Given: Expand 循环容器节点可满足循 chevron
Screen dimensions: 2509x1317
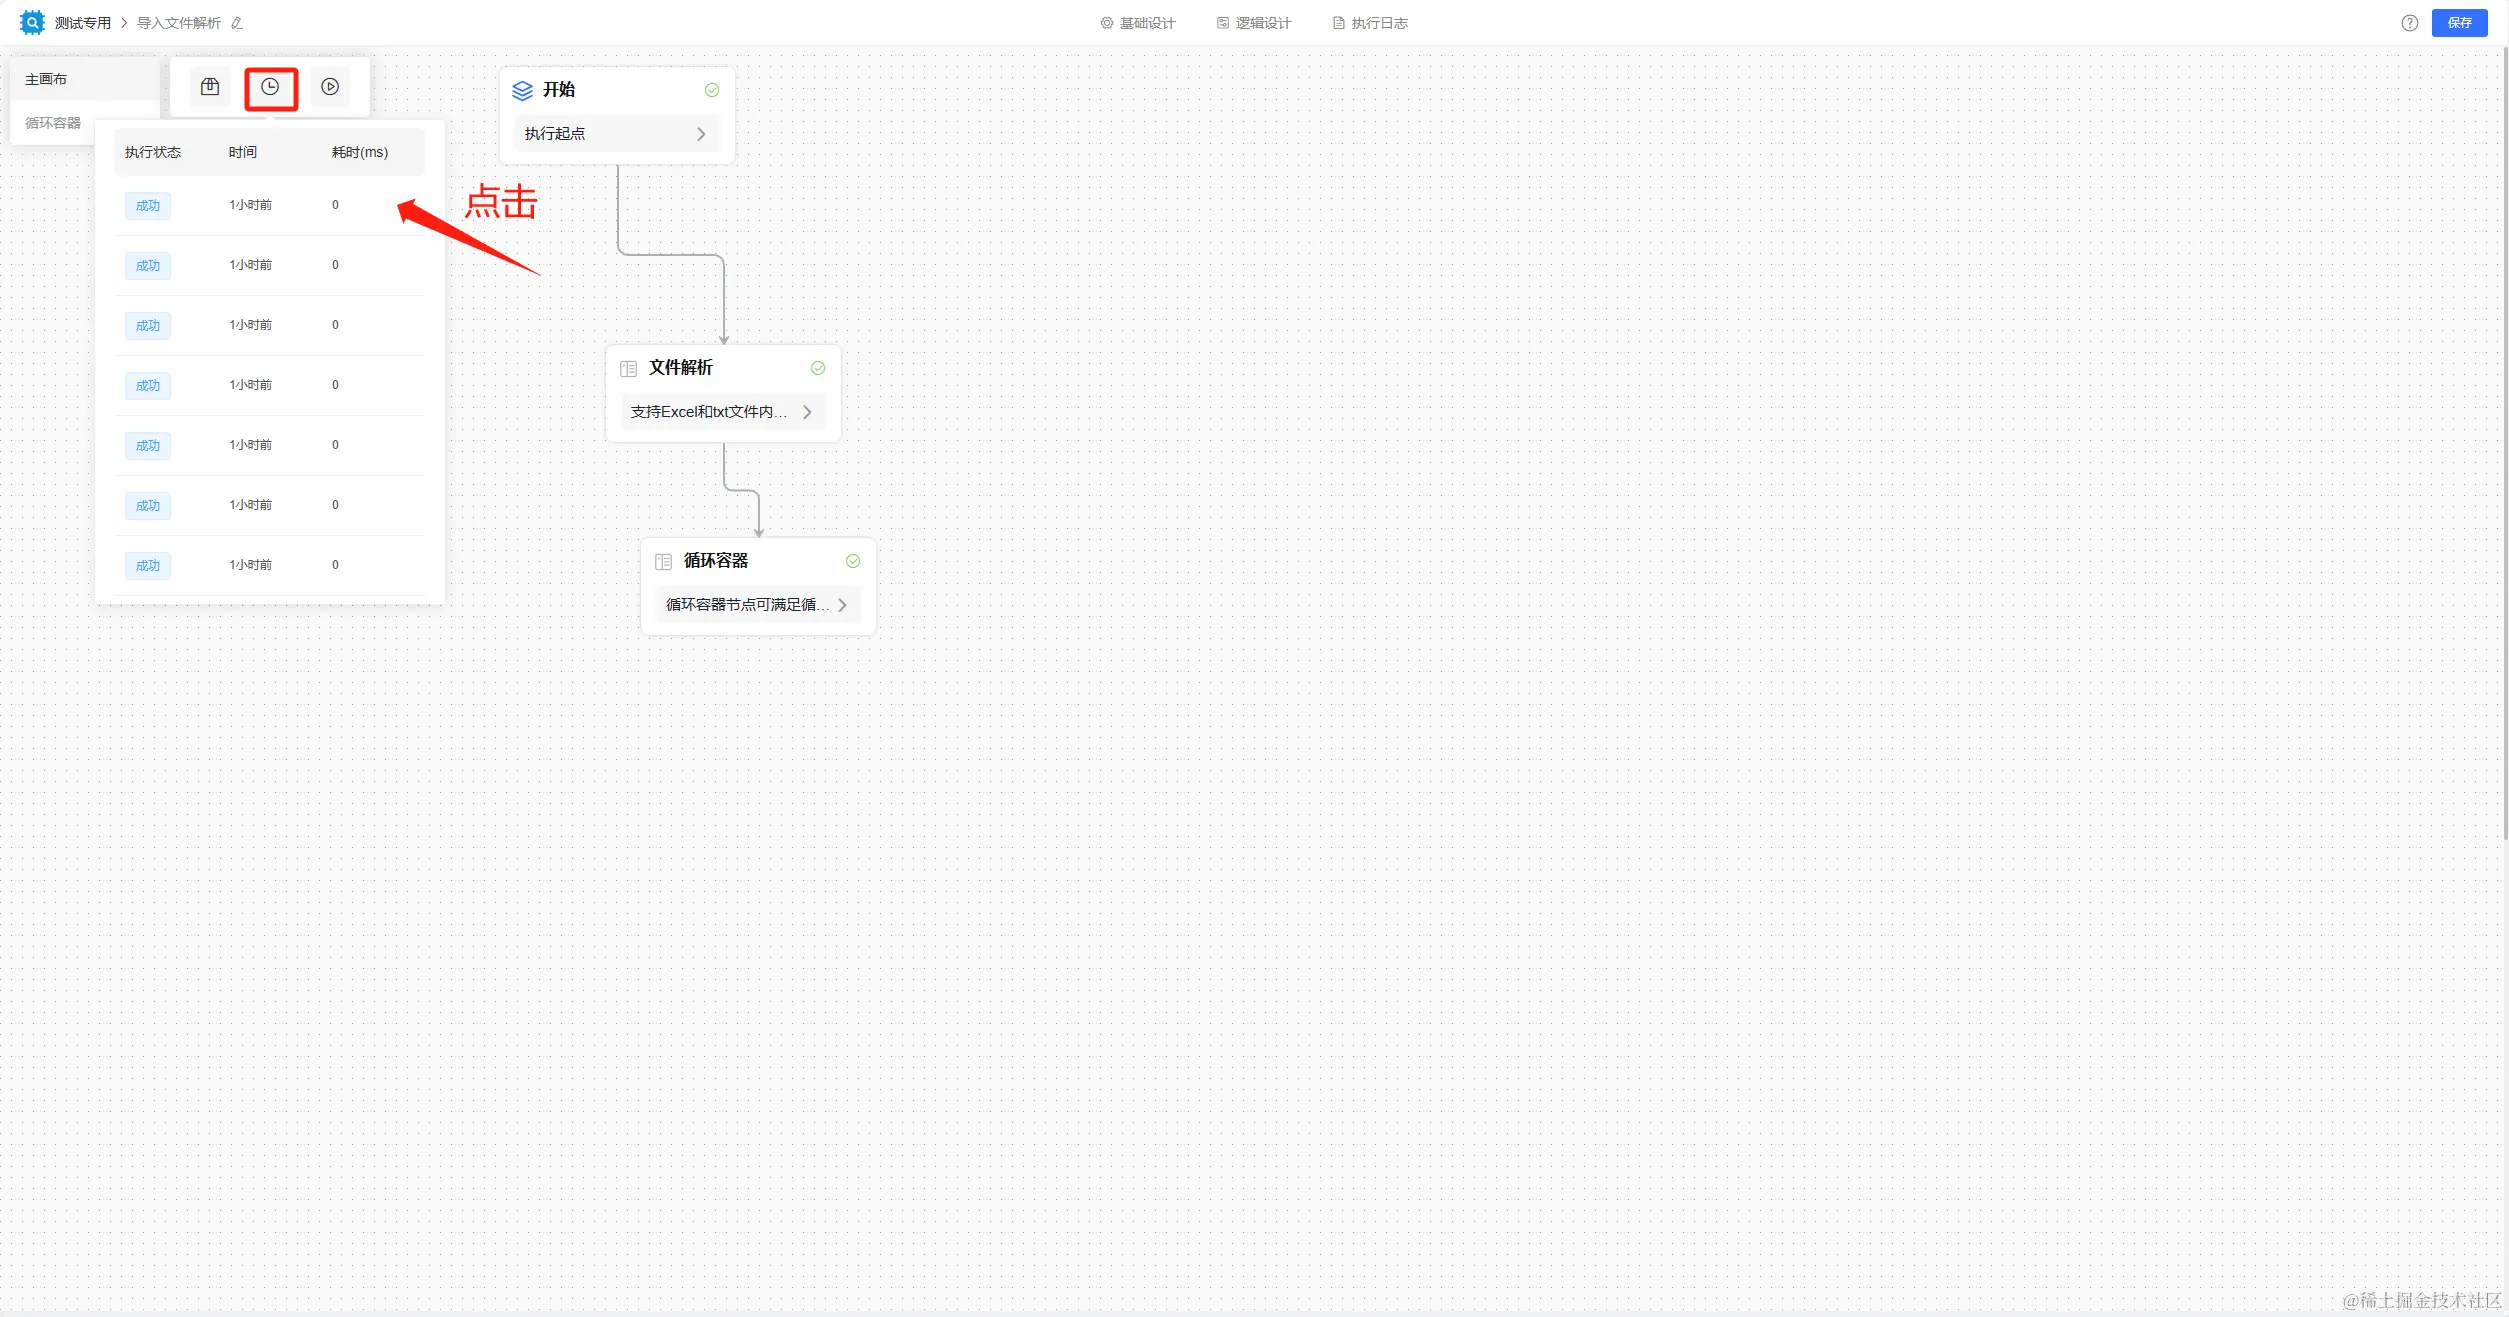Looking at the screenshot, I should click(x=842, y=605).
